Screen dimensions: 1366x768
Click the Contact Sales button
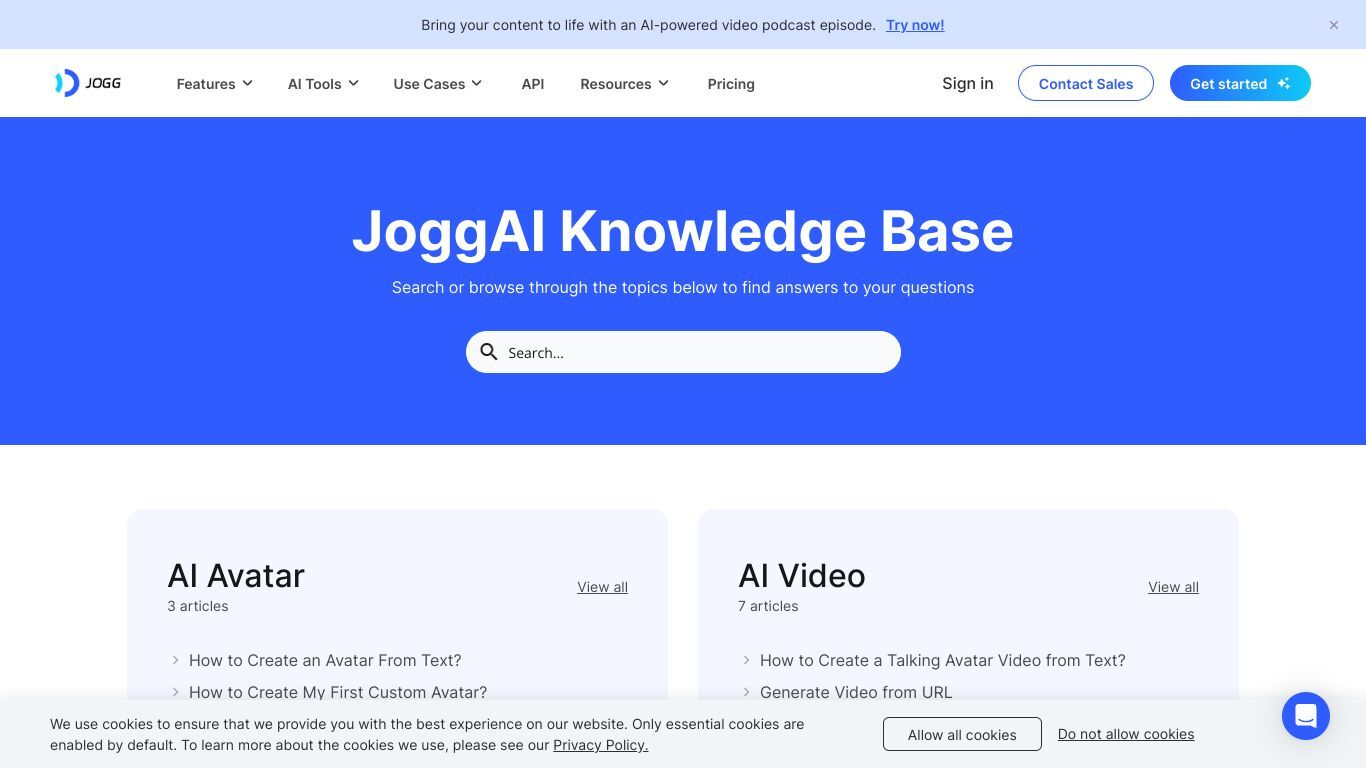(1086, 83)
